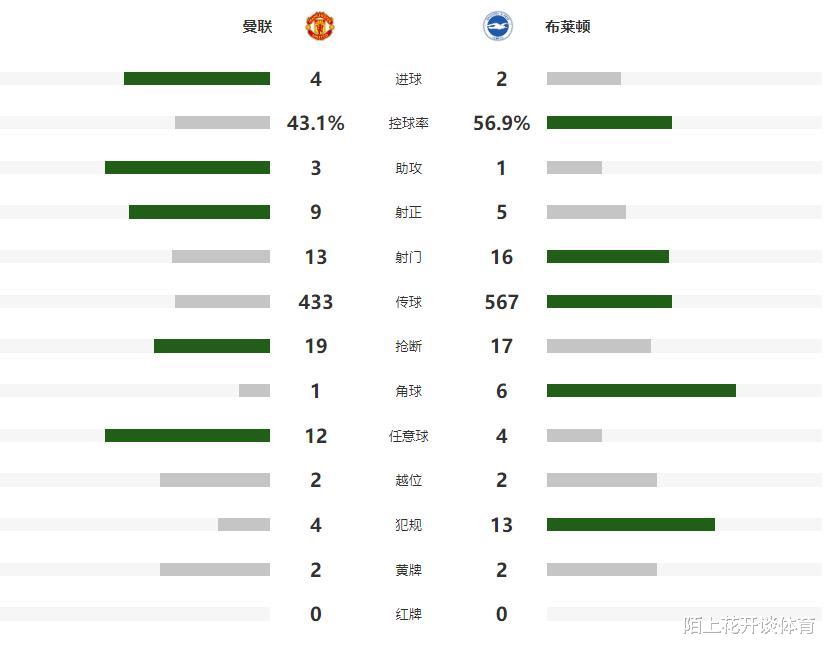The image size is (825, 646).
Task: Select the 曼联 team name
Action: [x=257, y=27]
